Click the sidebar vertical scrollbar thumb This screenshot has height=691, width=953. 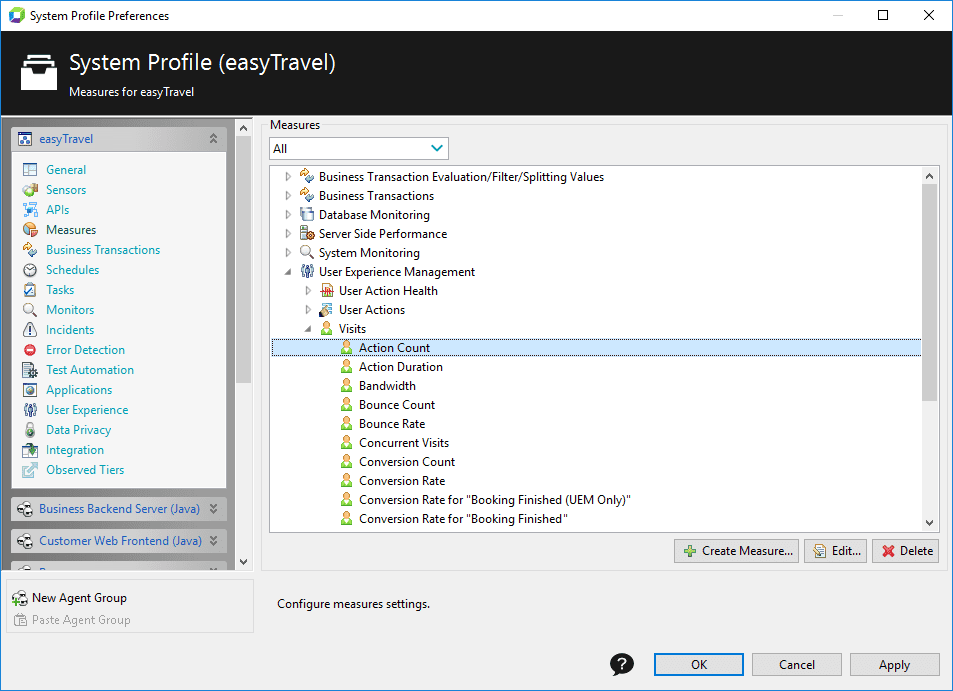[244, 260]
